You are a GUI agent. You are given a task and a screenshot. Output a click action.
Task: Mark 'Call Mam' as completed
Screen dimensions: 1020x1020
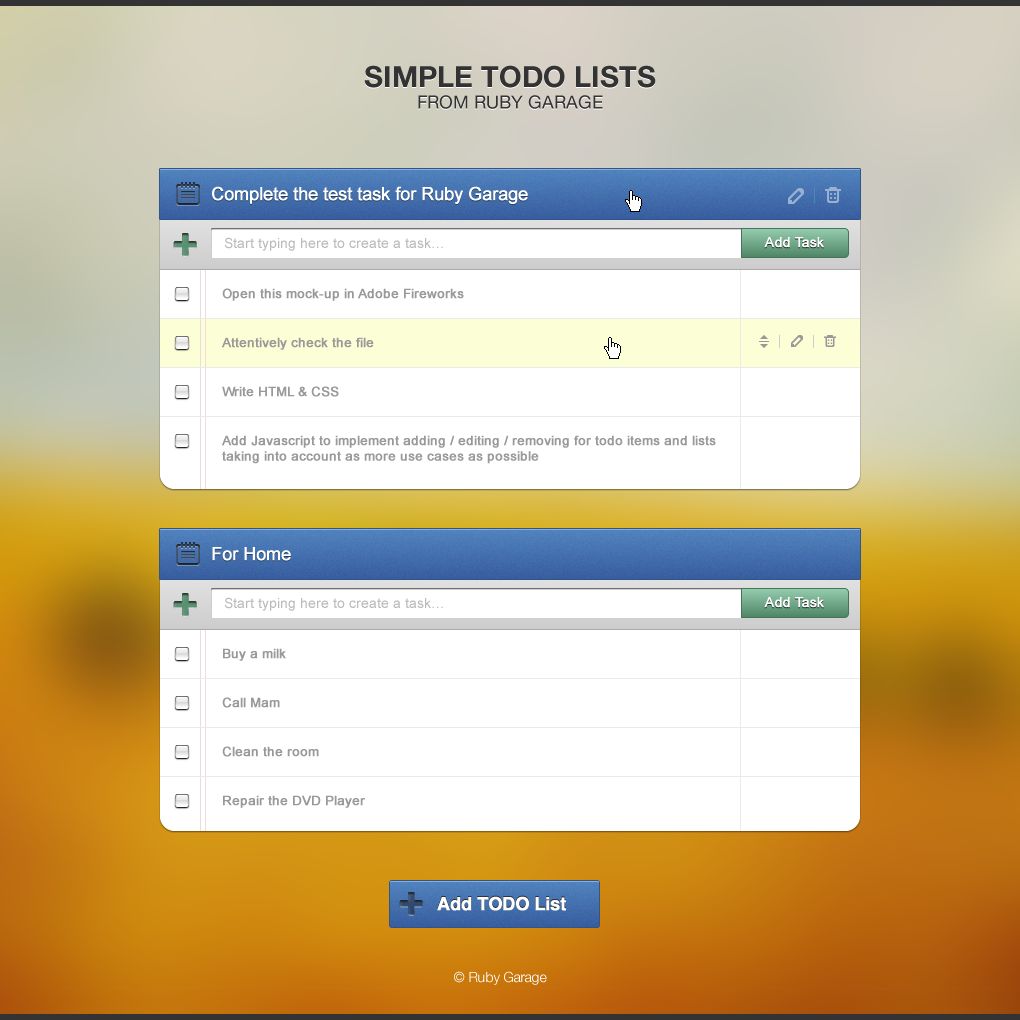tap(182, 703)
